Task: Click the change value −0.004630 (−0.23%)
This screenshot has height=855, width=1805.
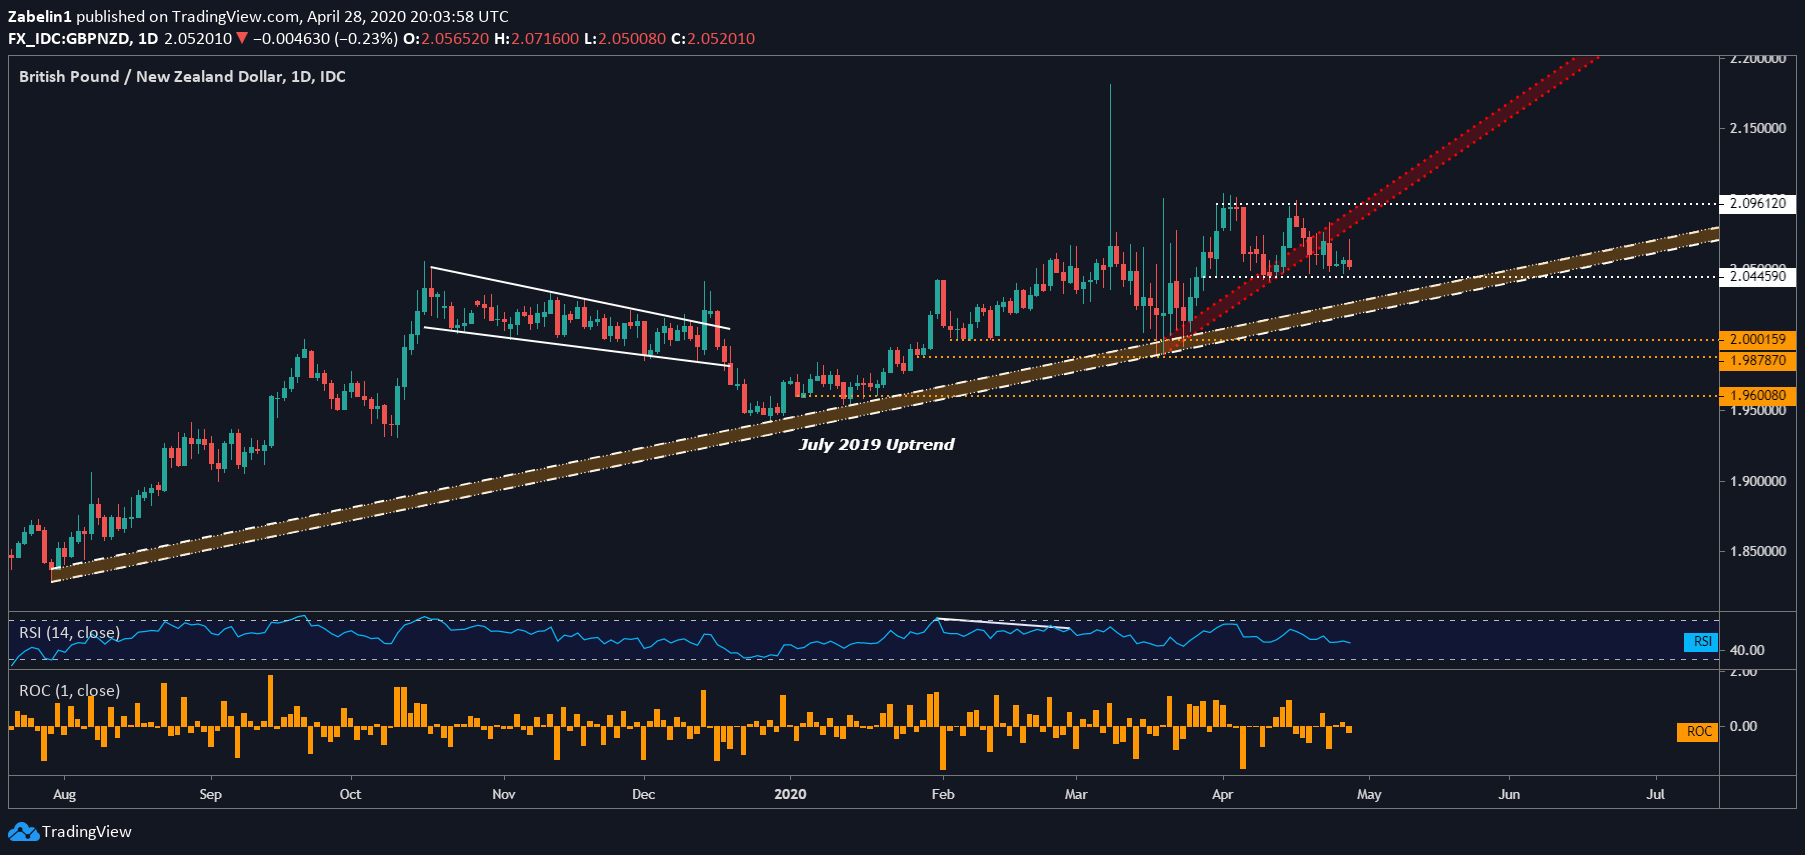Action: coord(326,39)
